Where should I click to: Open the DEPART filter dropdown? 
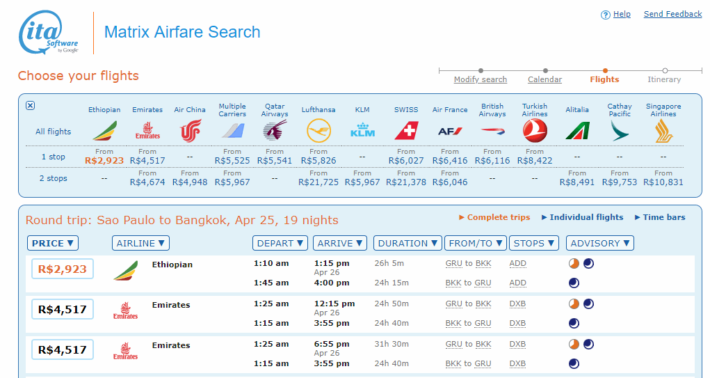(280, 243)
